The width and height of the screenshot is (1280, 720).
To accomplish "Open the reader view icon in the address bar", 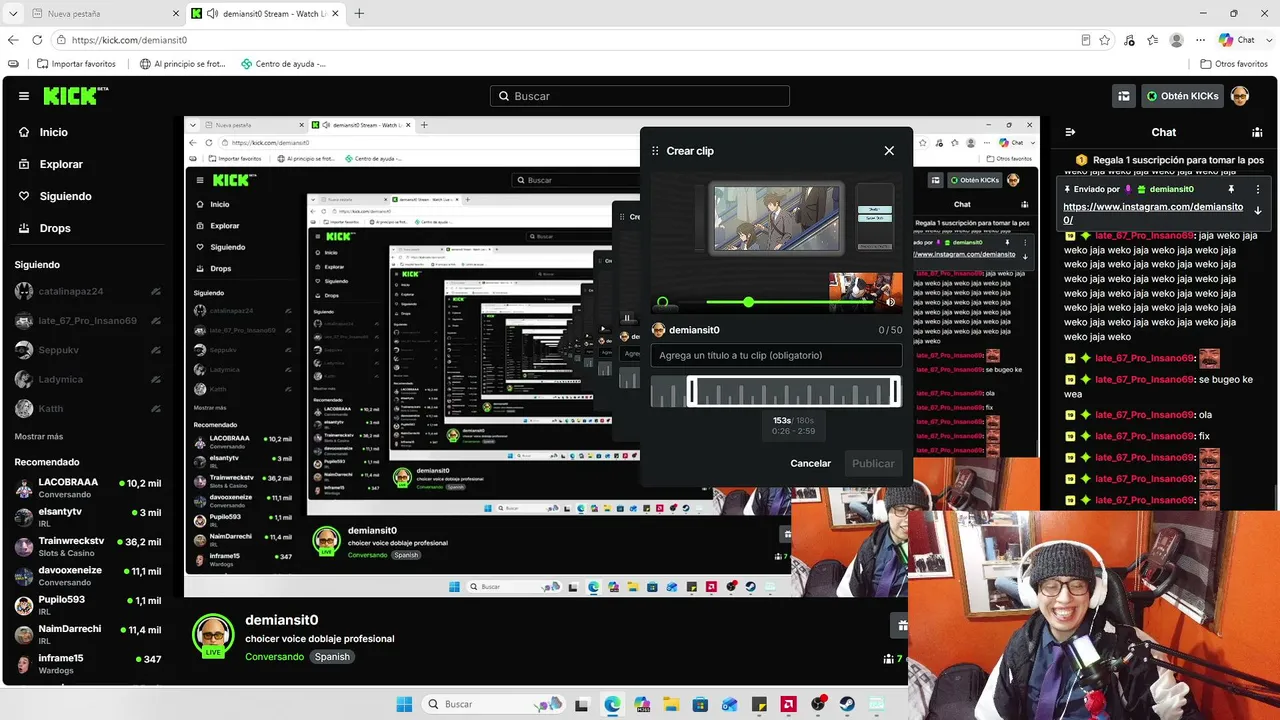I will click(x=1086, y=40).
